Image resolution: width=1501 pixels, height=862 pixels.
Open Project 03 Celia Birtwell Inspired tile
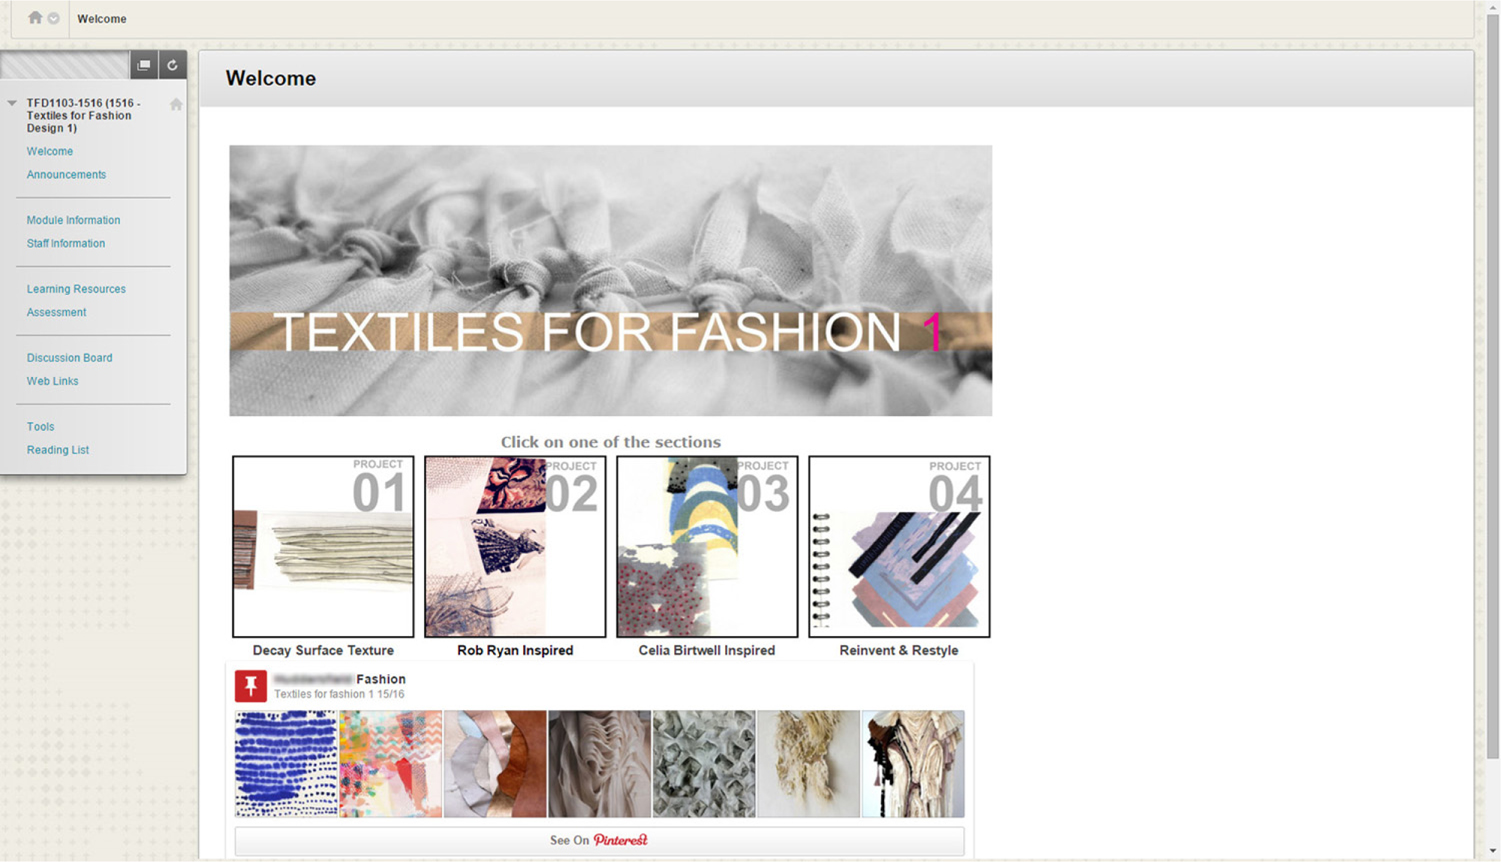tap(707, 547)
